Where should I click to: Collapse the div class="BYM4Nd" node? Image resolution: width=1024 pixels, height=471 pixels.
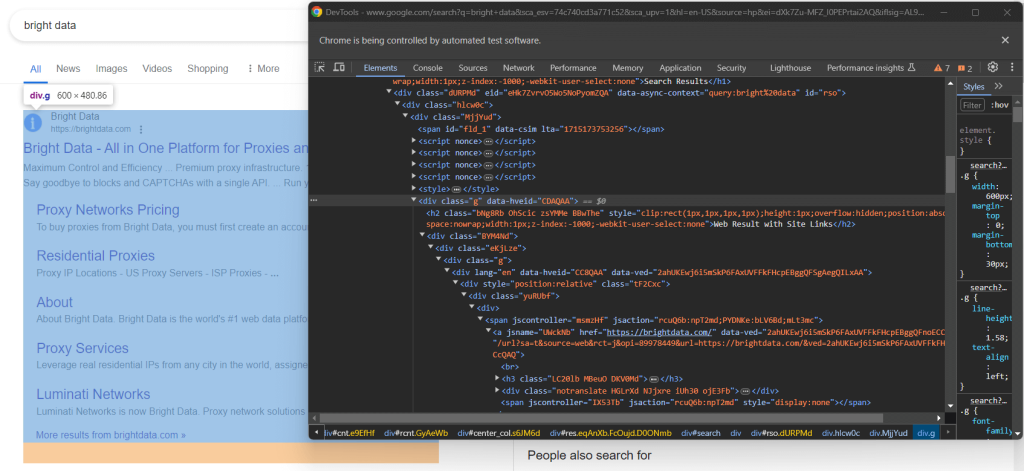422,236
